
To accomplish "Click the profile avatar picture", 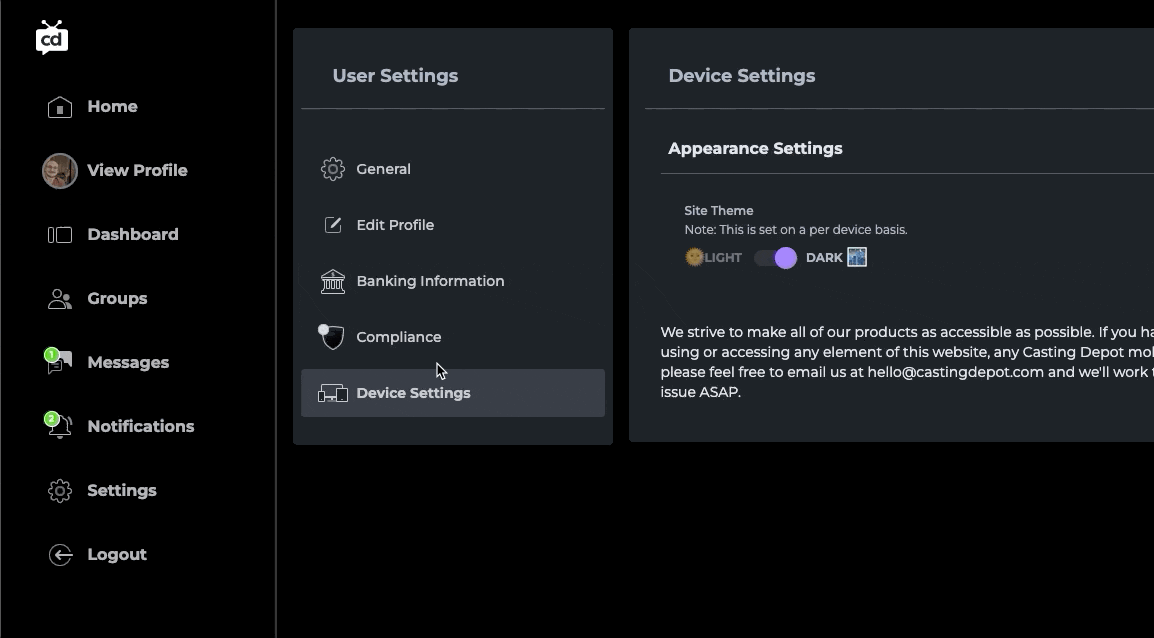I will 60,171.
